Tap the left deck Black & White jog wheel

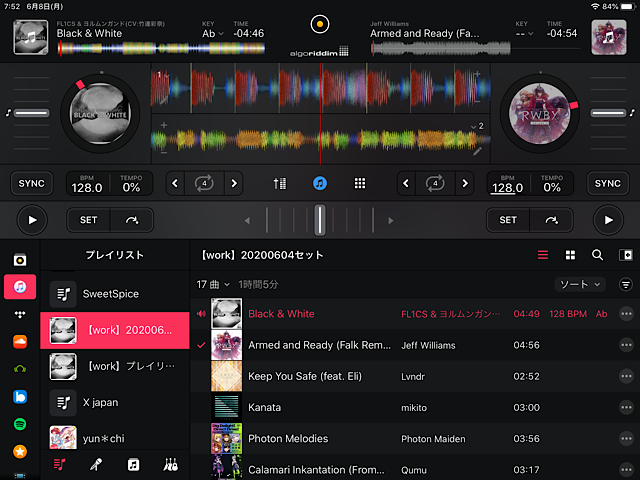(x=100, y=114)
